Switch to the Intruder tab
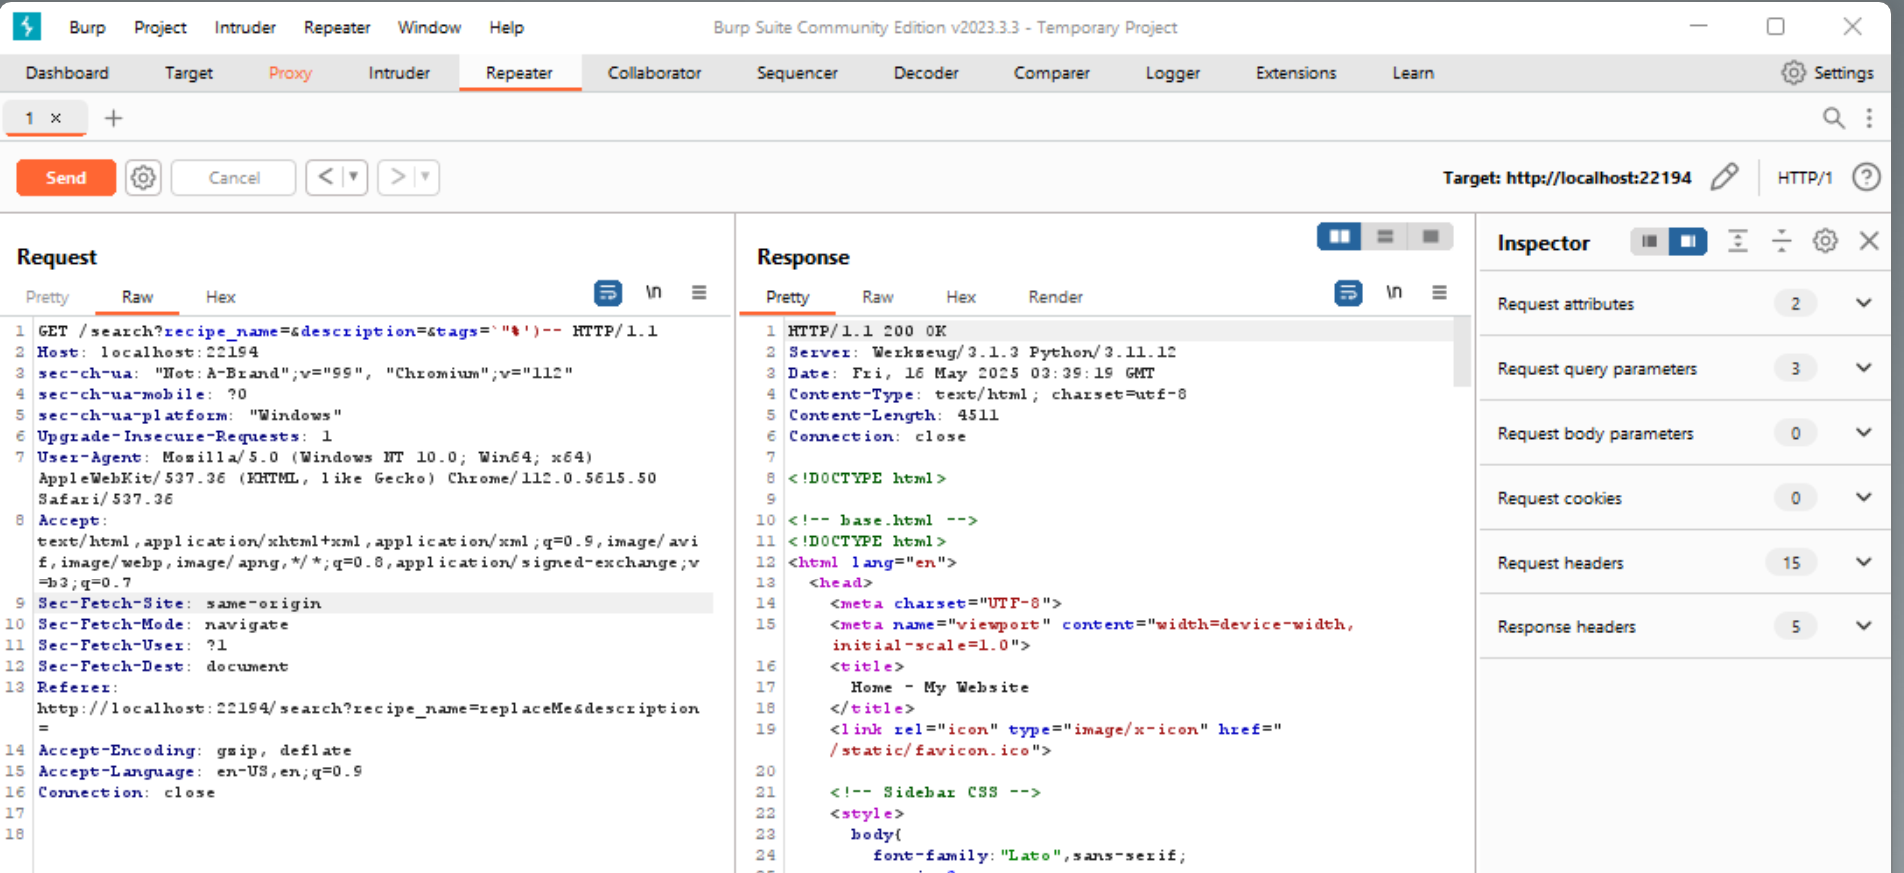The image size is (1904, 873). [x=399, y=73]
